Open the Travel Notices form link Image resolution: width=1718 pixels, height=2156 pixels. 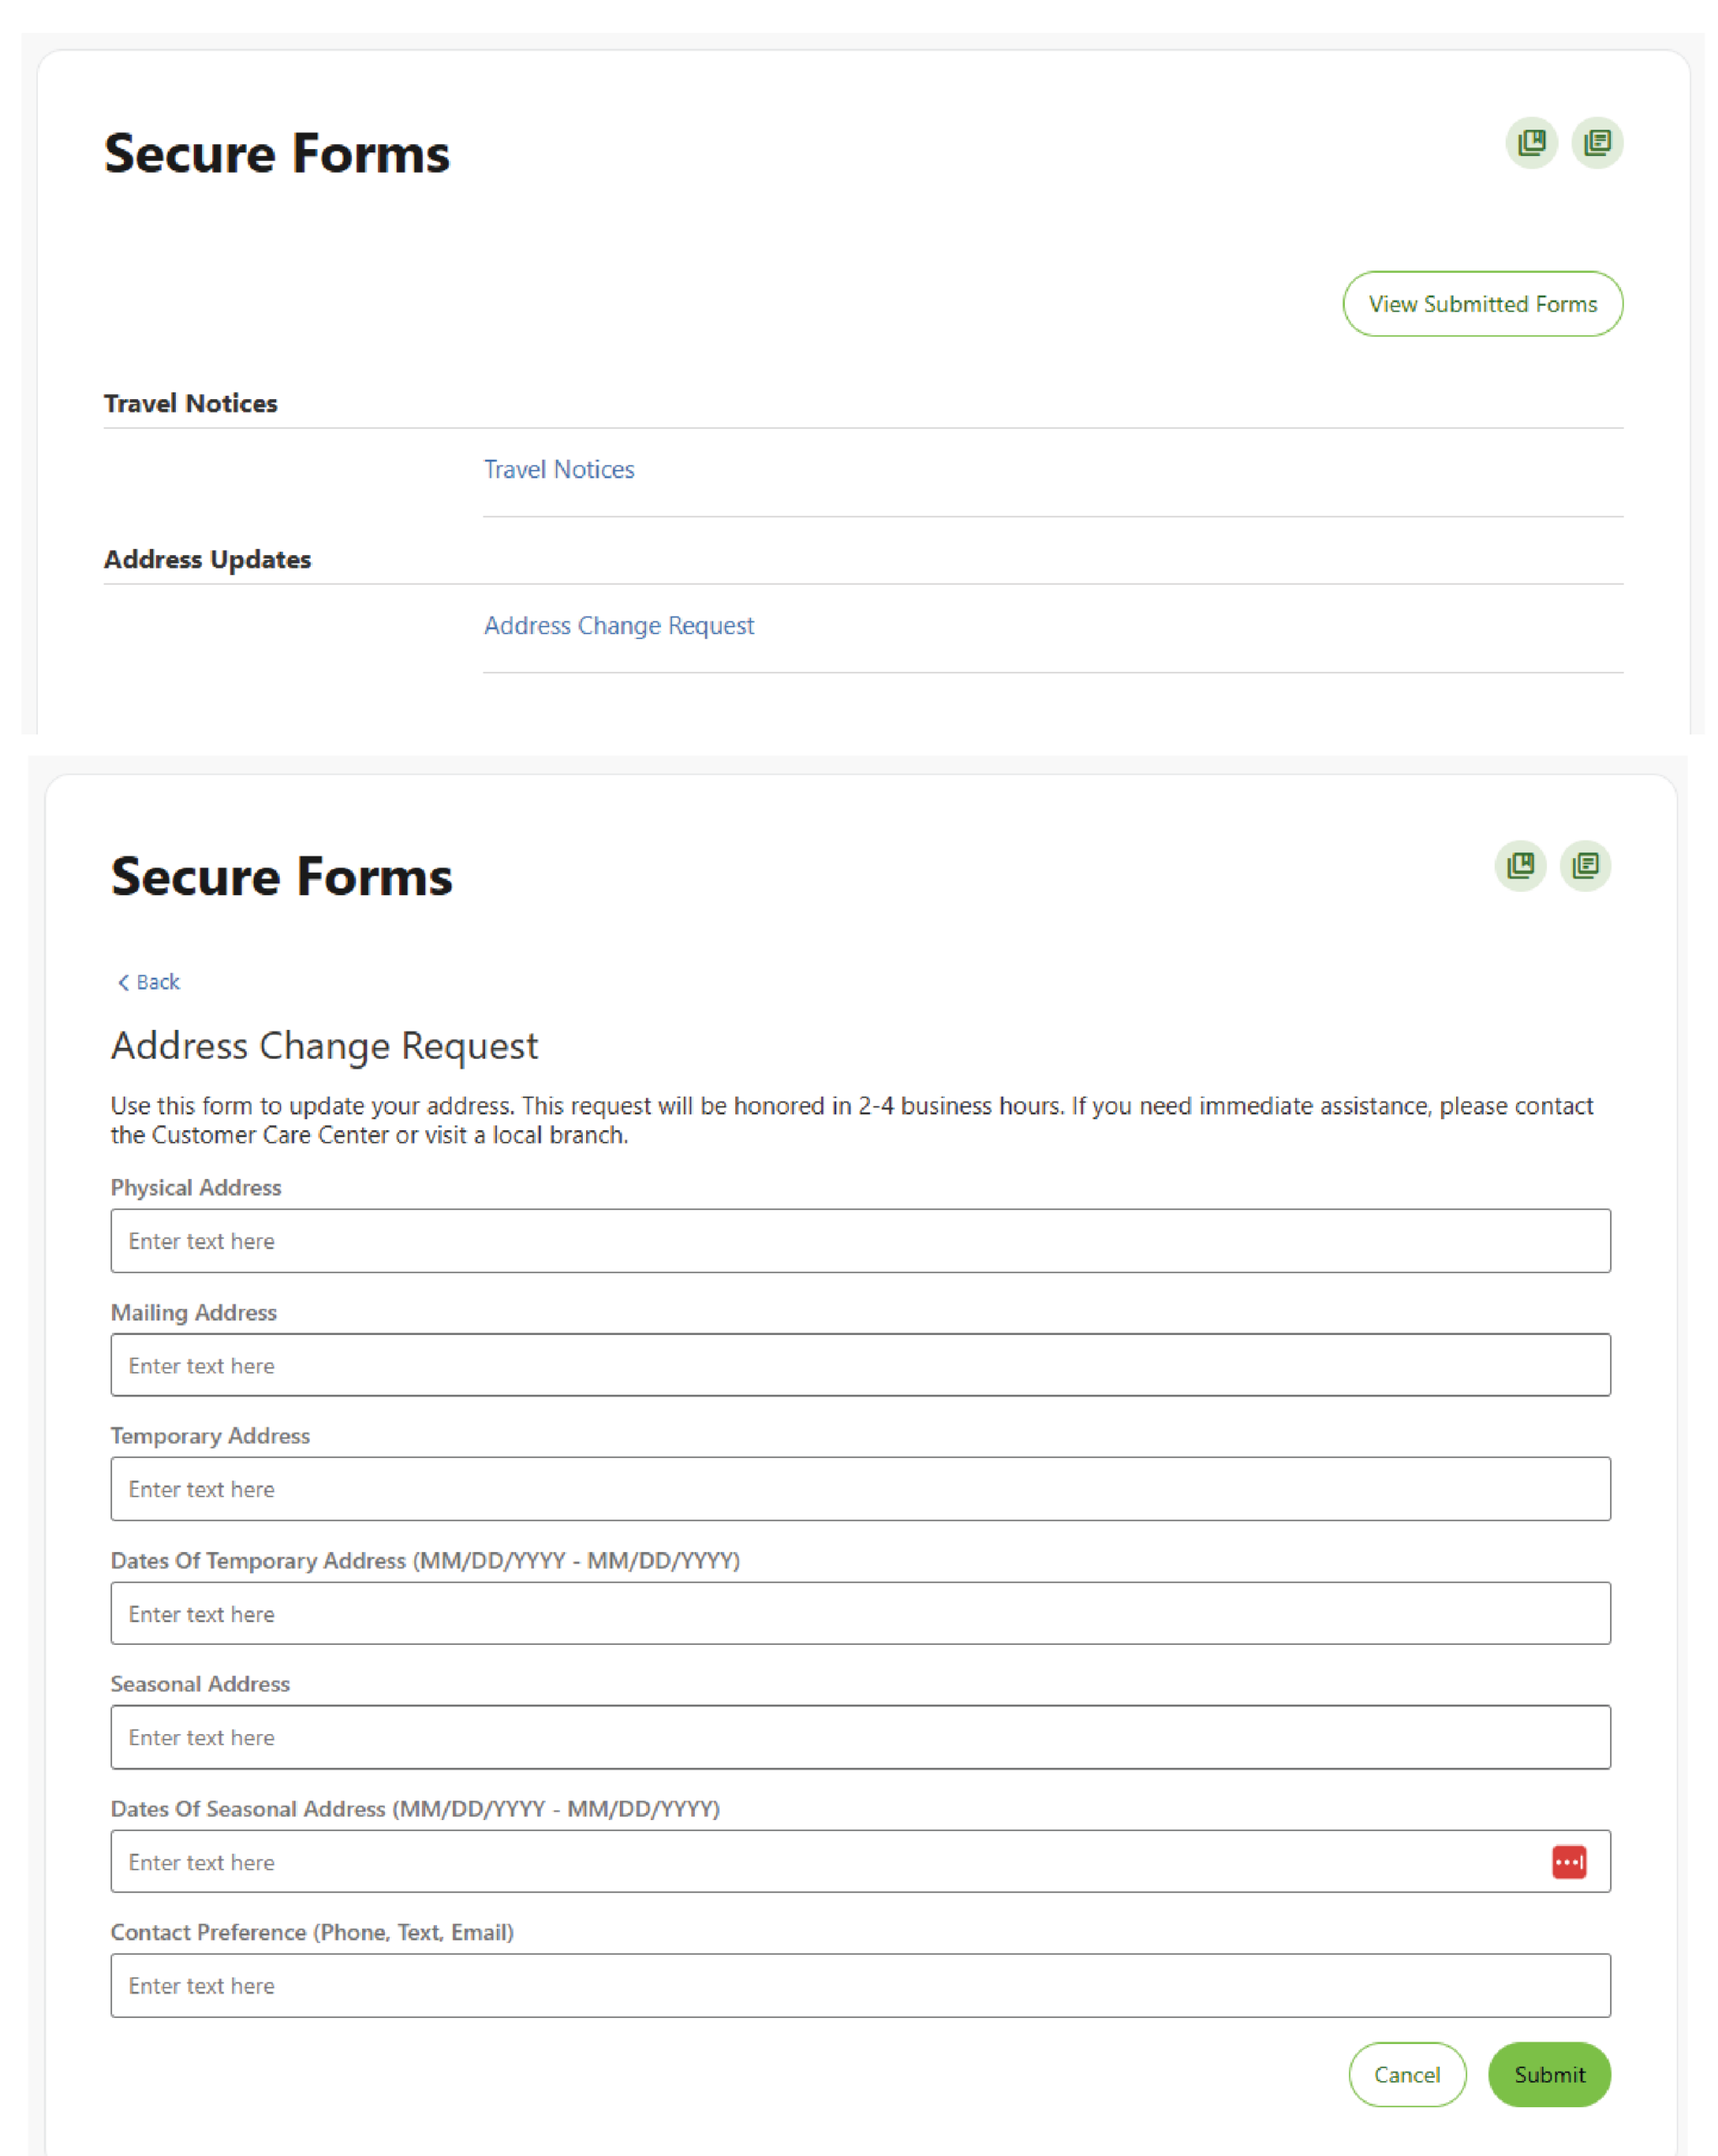[x=559, y=469]
